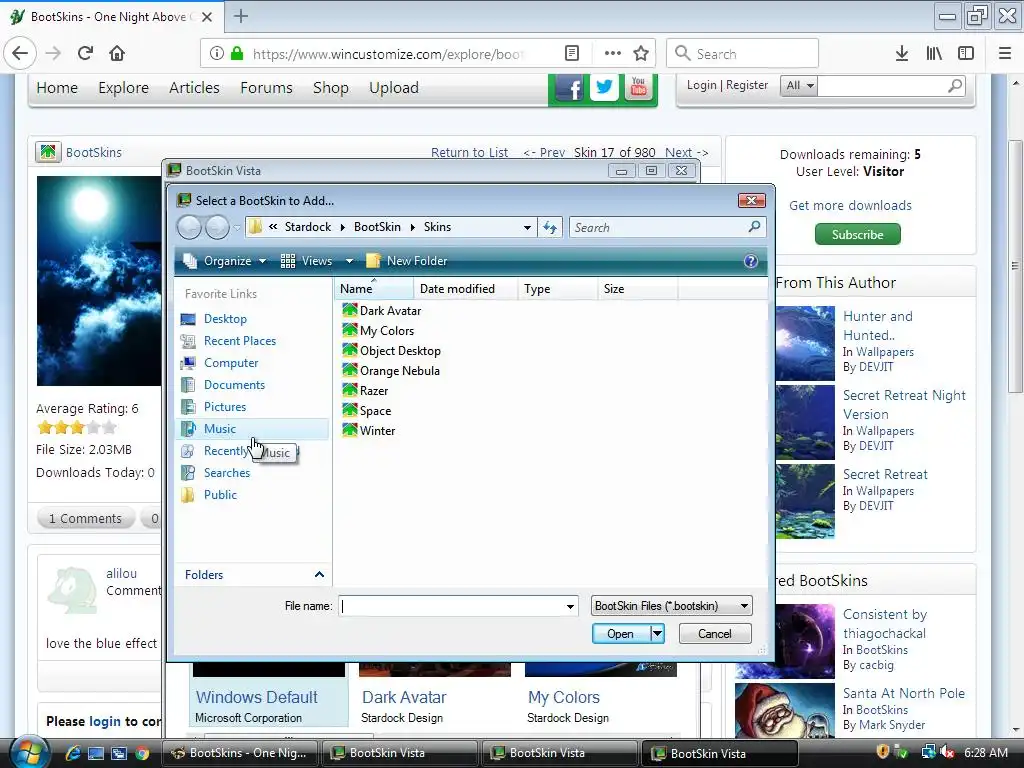Click the green Subscribe button
Screen dimensions: 1024x768
point(857,234)
